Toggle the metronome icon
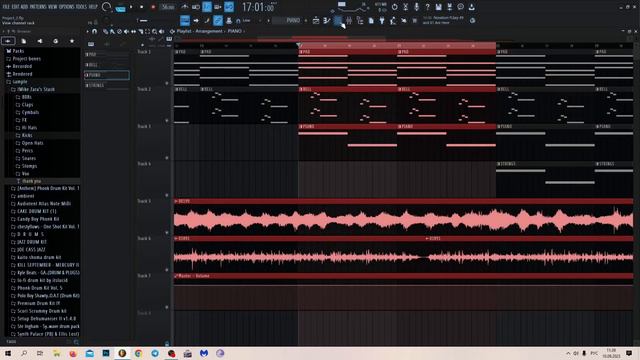Screen dimensions: 640x360 tap(185, 7)
